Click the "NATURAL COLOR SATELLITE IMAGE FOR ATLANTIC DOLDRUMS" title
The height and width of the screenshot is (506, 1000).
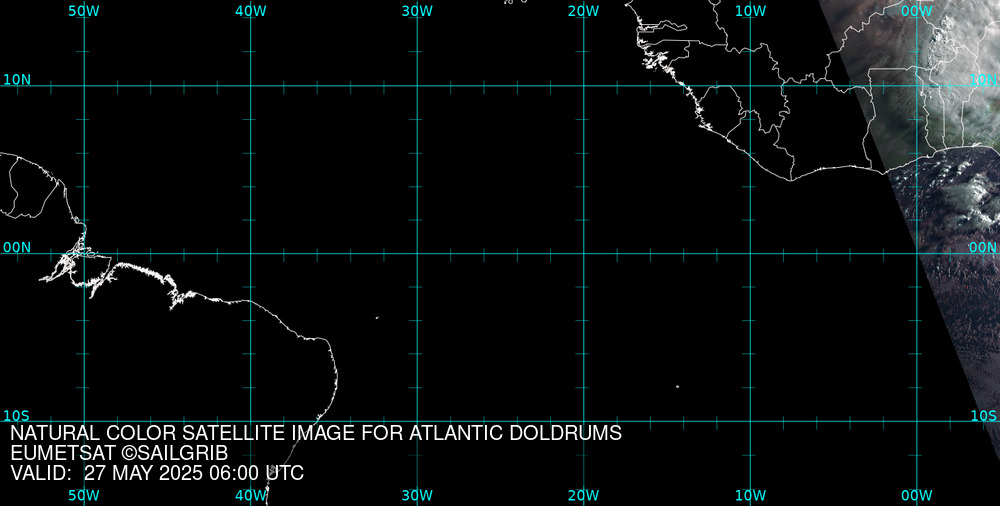316,433
